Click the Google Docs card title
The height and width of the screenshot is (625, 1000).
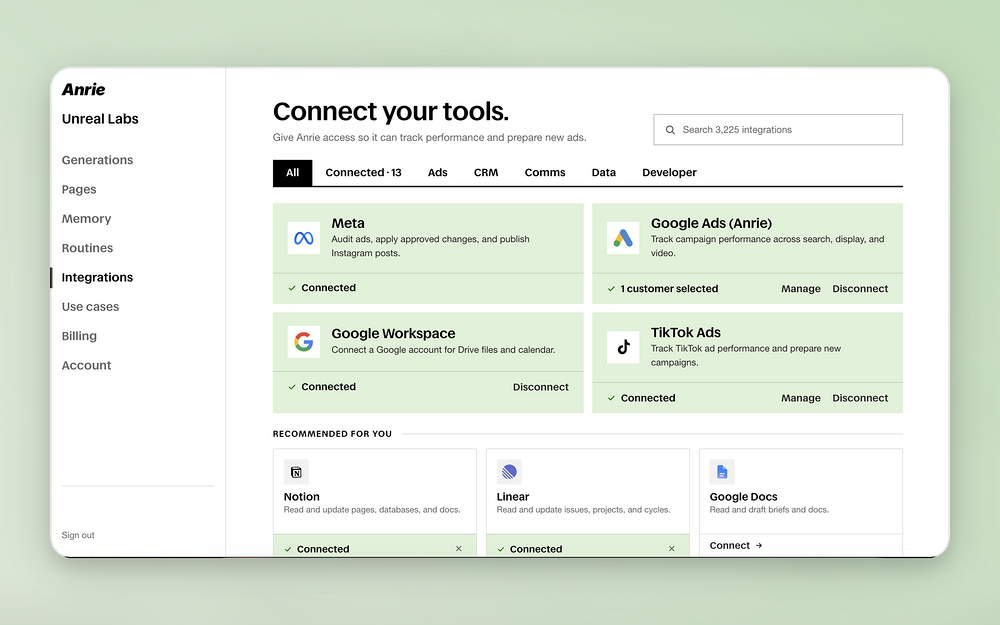744,497
